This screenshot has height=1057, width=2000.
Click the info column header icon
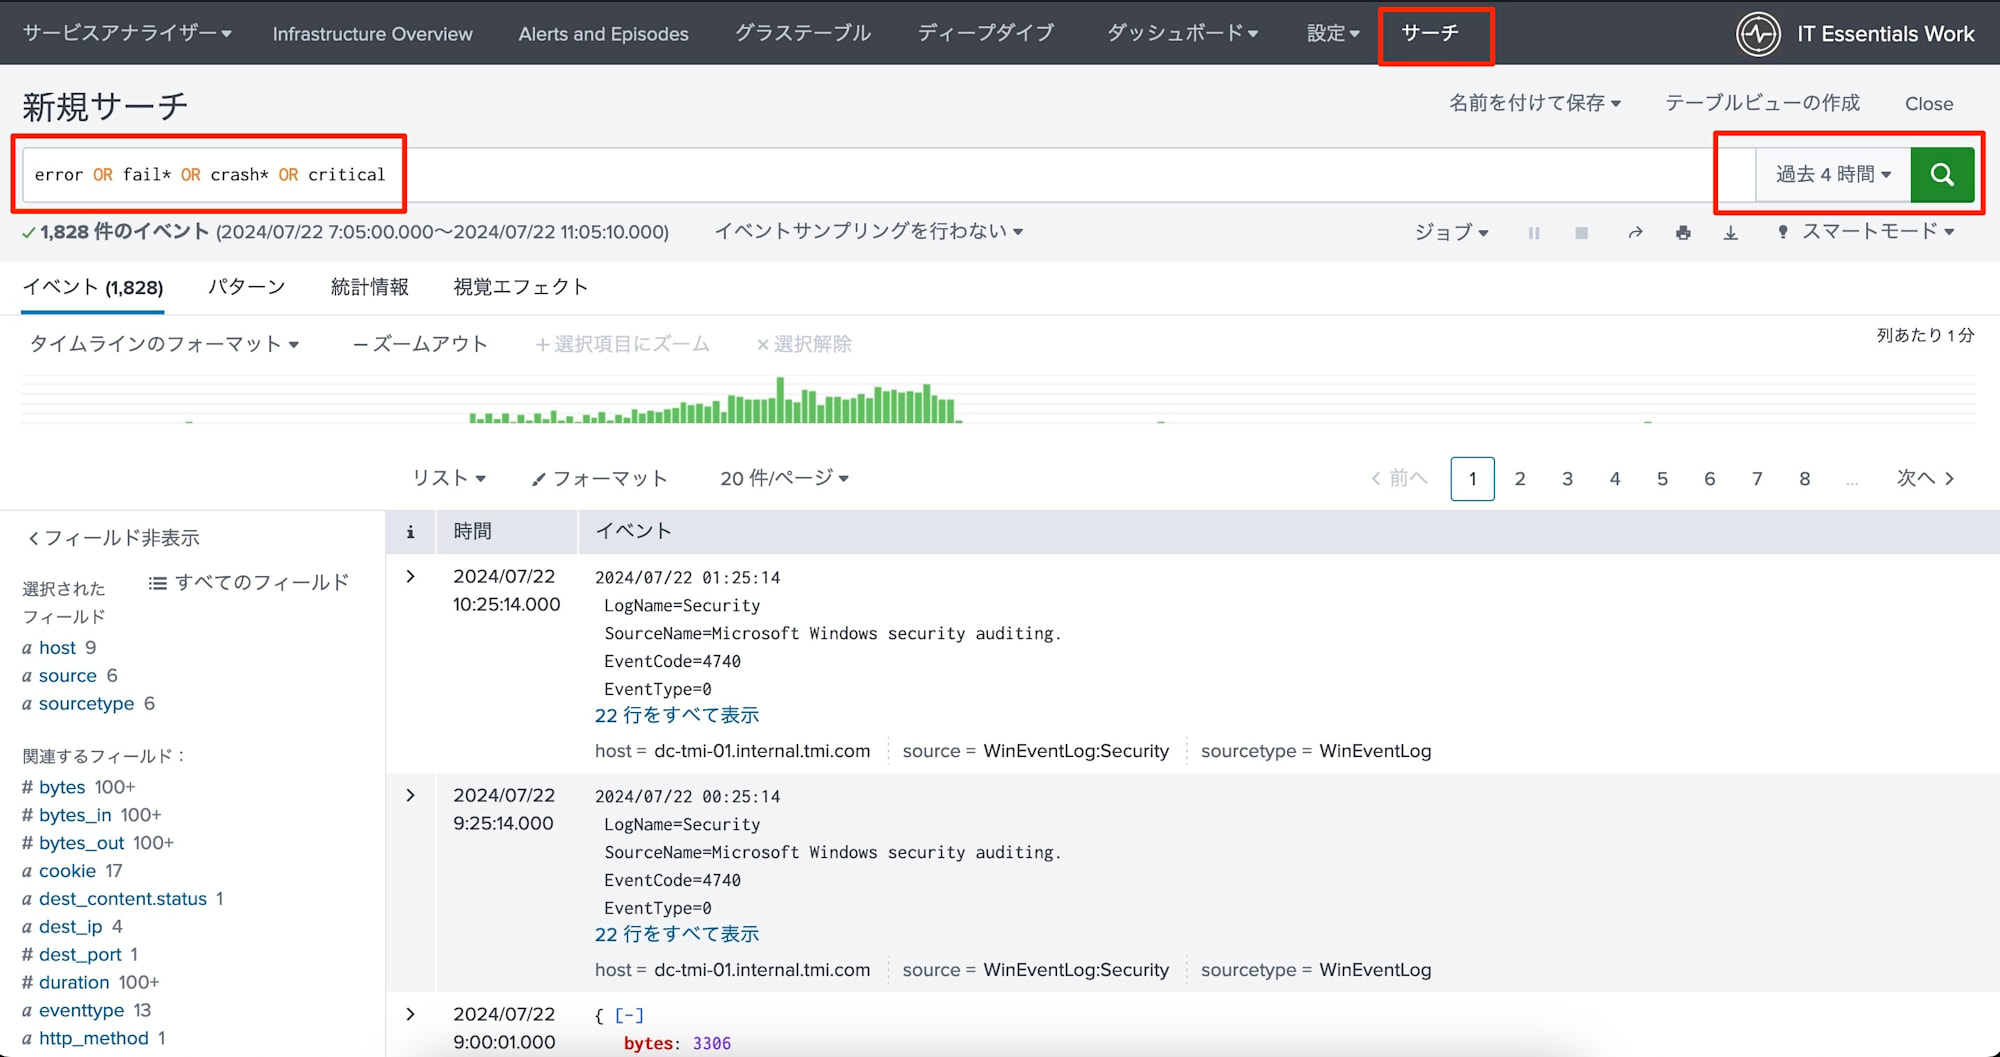(410, 532)
